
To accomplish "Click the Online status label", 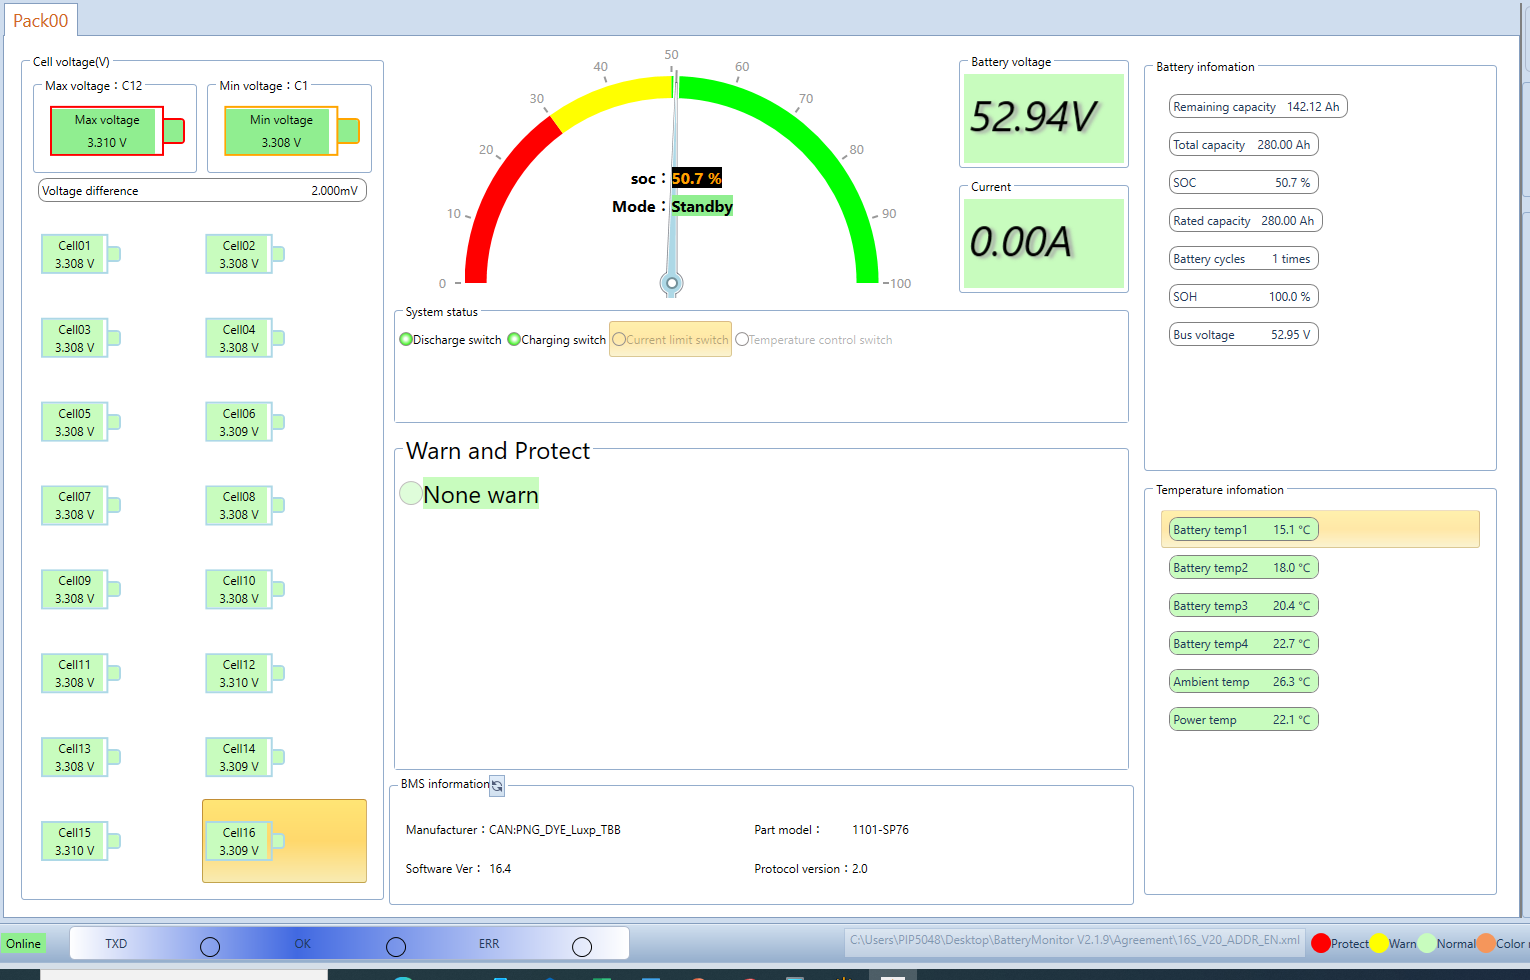I will [x=23, y=944].
